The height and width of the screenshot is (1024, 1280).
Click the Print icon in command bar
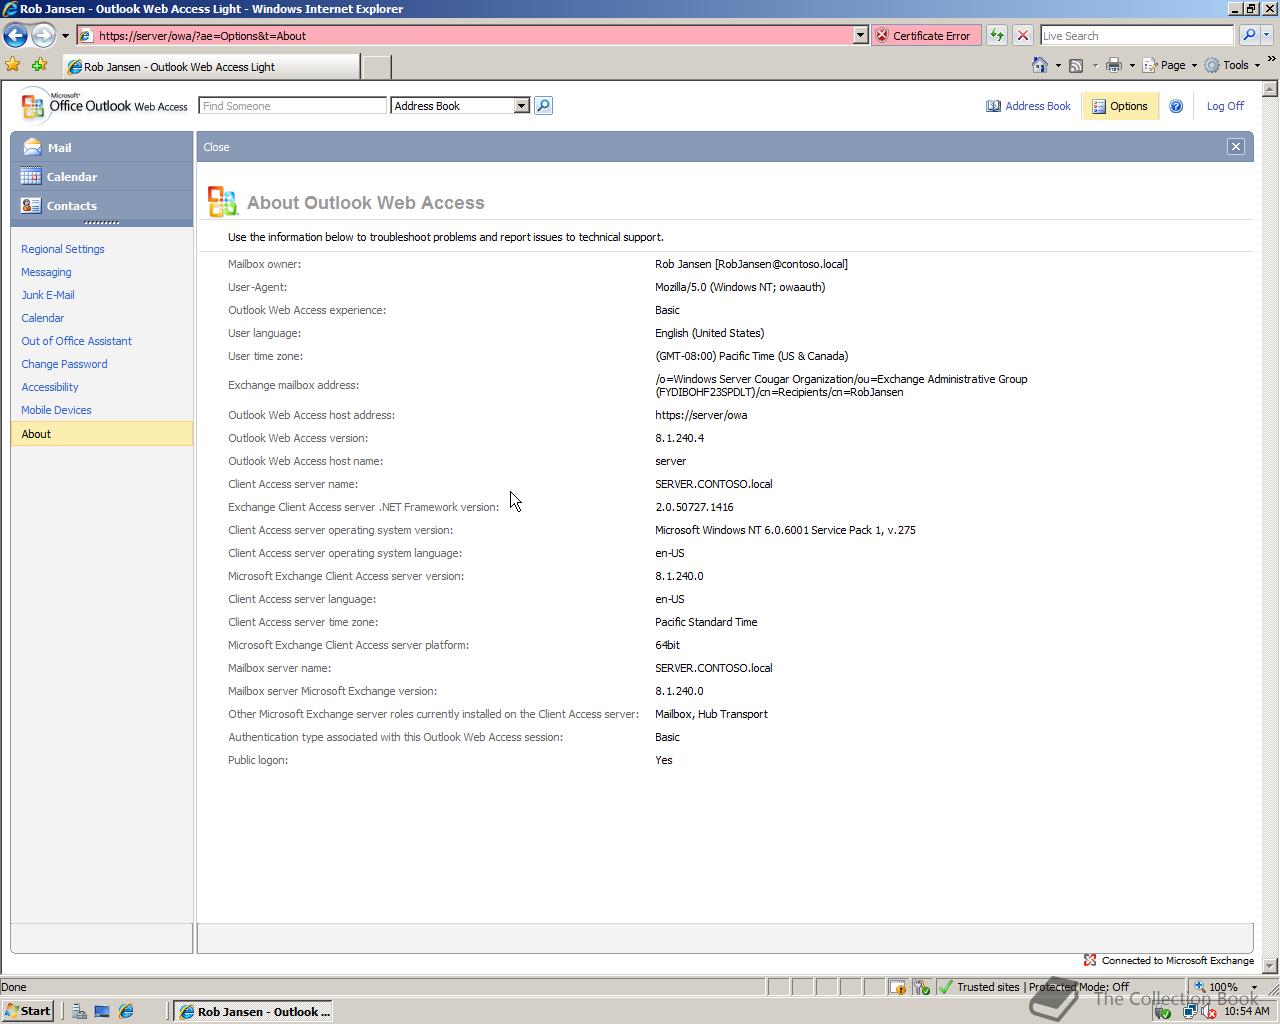coord(1113,65)
